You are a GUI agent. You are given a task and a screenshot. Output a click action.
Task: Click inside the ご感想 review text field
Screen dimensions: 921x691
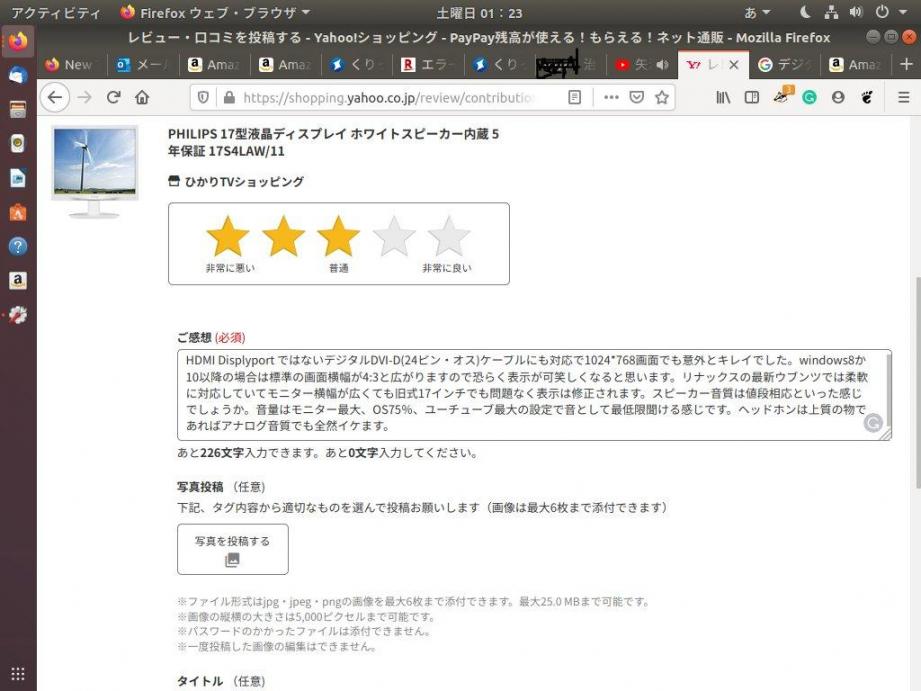534,395
